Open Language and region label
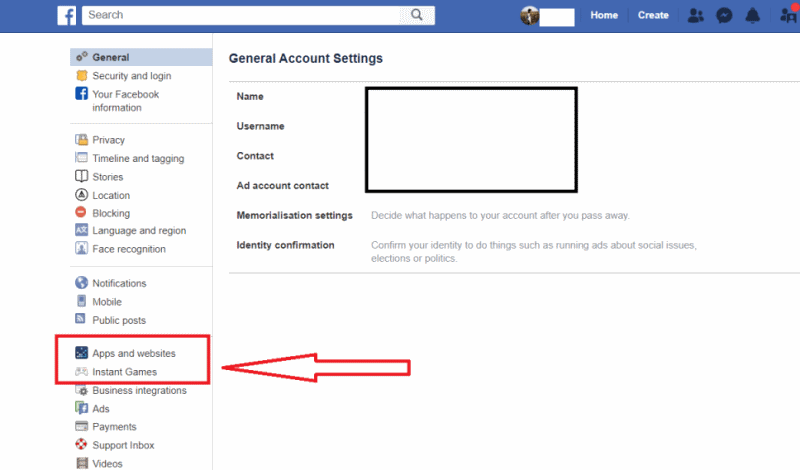This screenshot has width=800, height=470. coord(139,231)
